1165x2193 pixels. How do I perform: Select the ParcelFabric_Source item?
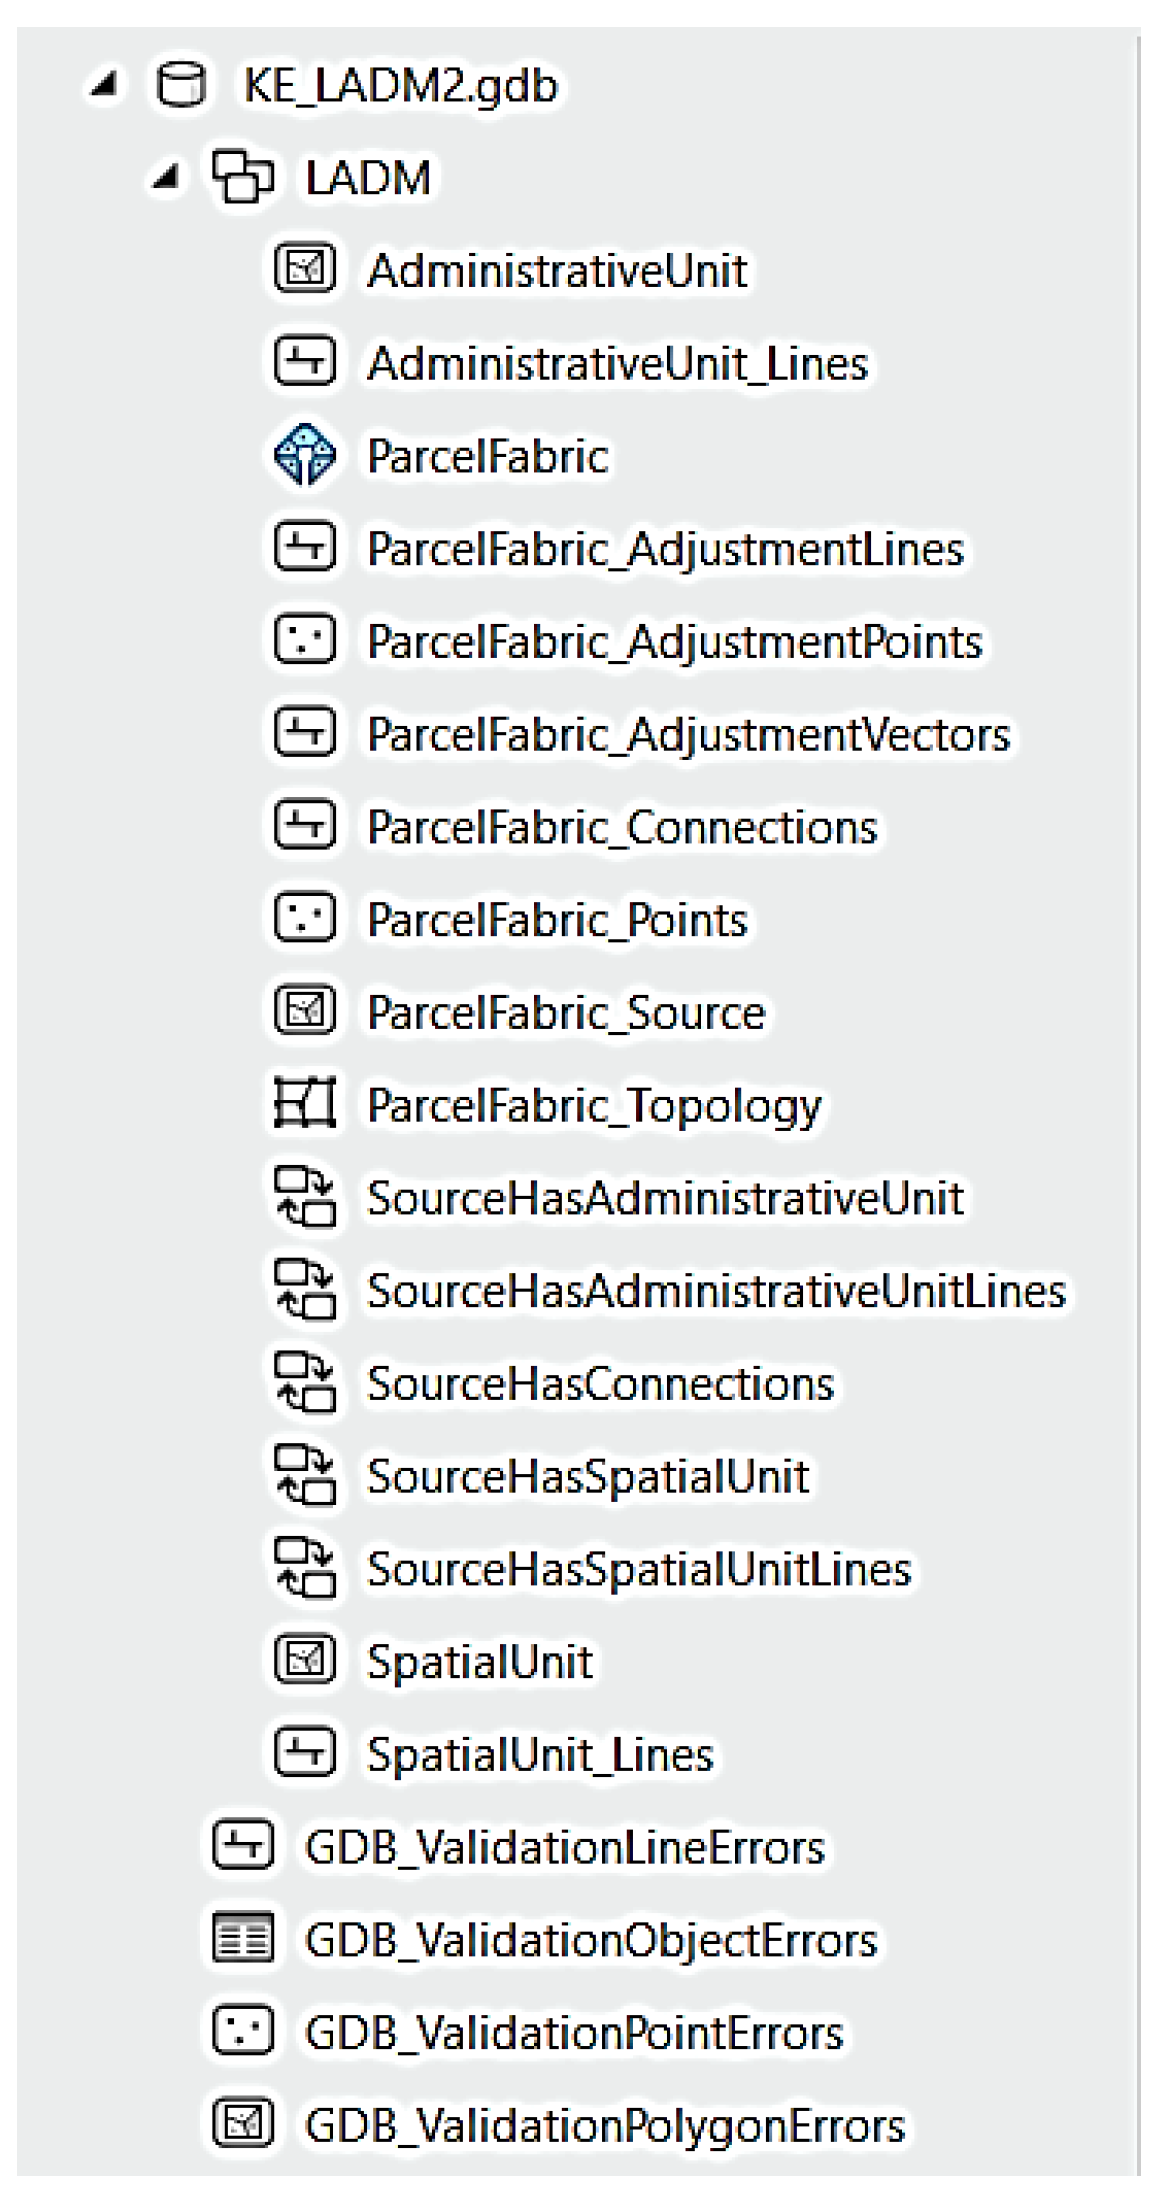point(566,1013)
